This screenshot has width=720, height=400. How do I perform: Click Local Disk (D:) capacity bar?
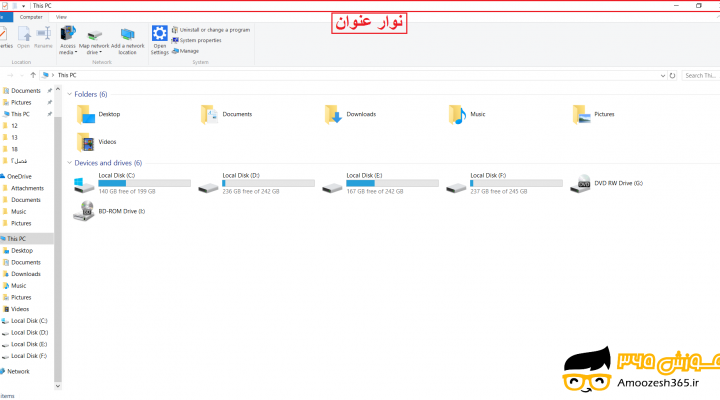[x=269, y=183]
